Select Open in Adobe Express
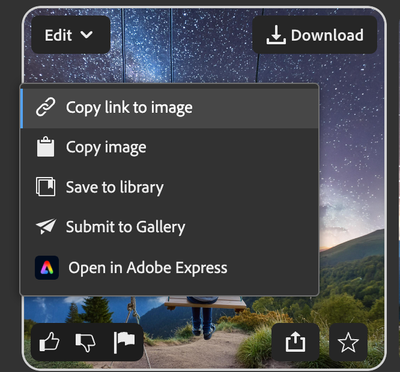Screen dimensions: 400x372 (x=170, y=268)
